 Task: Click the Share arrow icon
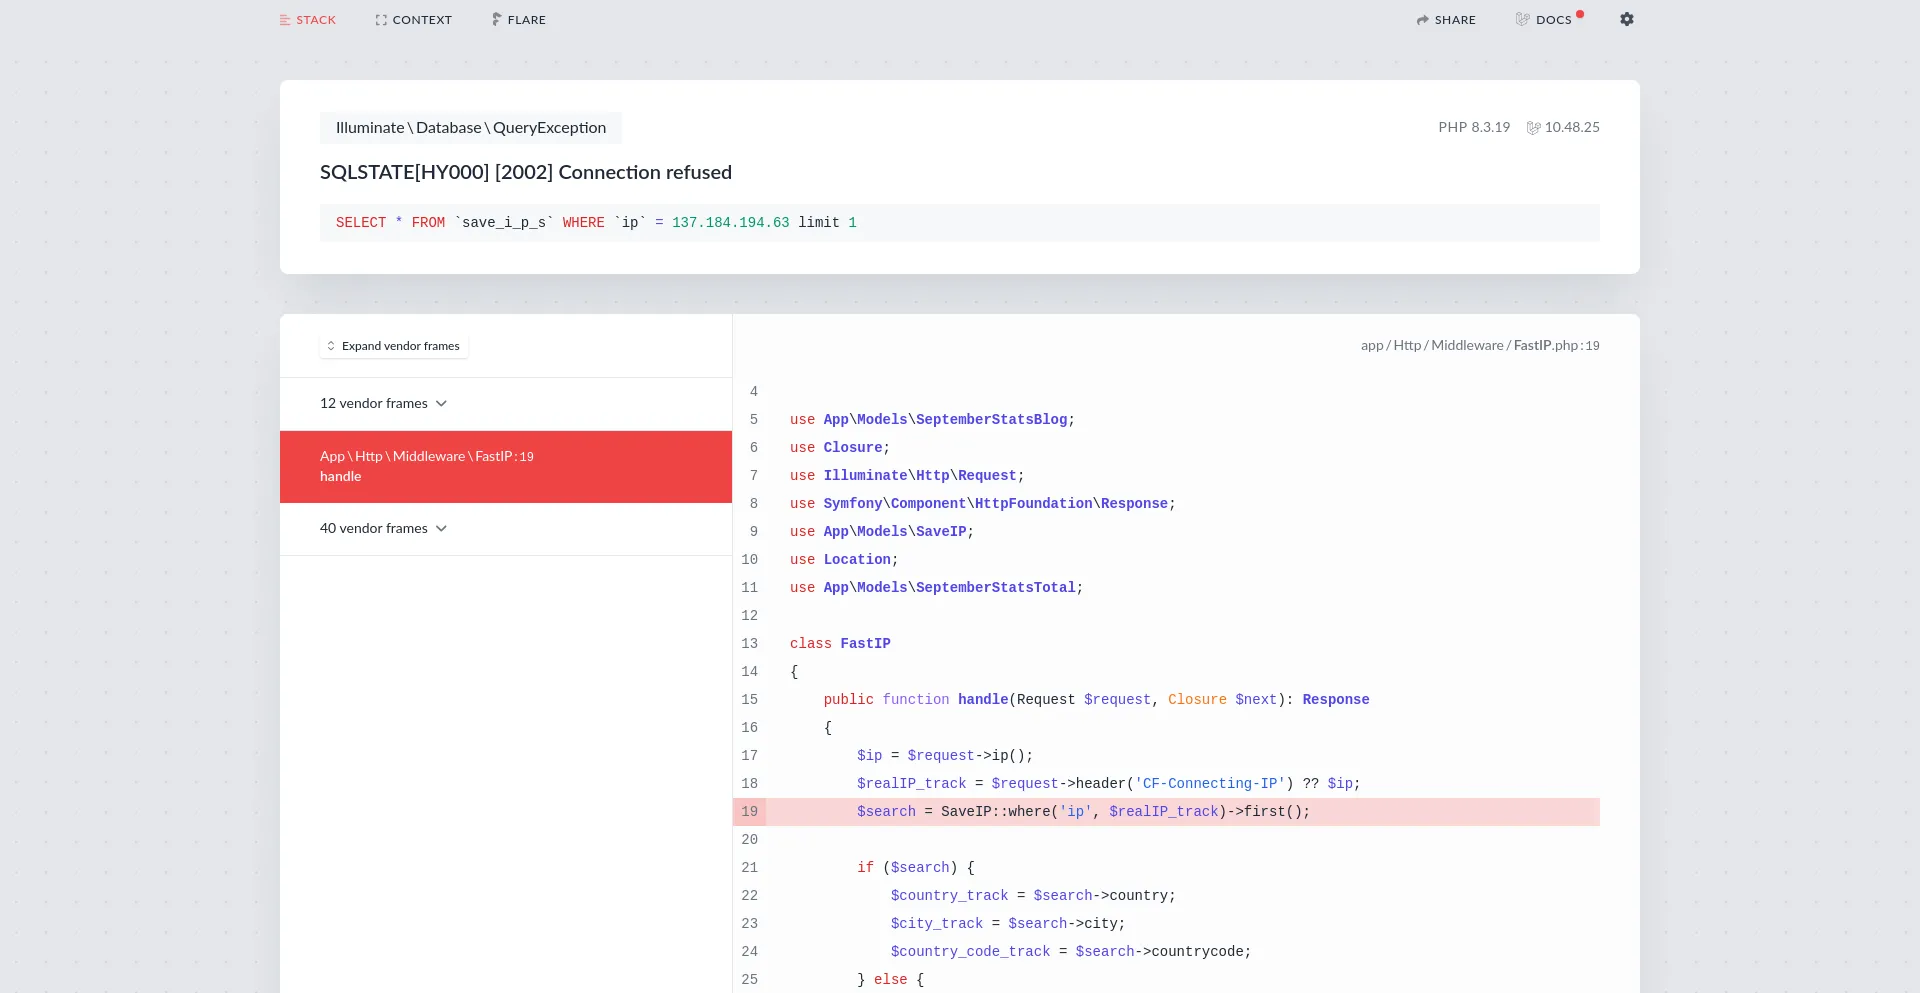[1422, 20]
